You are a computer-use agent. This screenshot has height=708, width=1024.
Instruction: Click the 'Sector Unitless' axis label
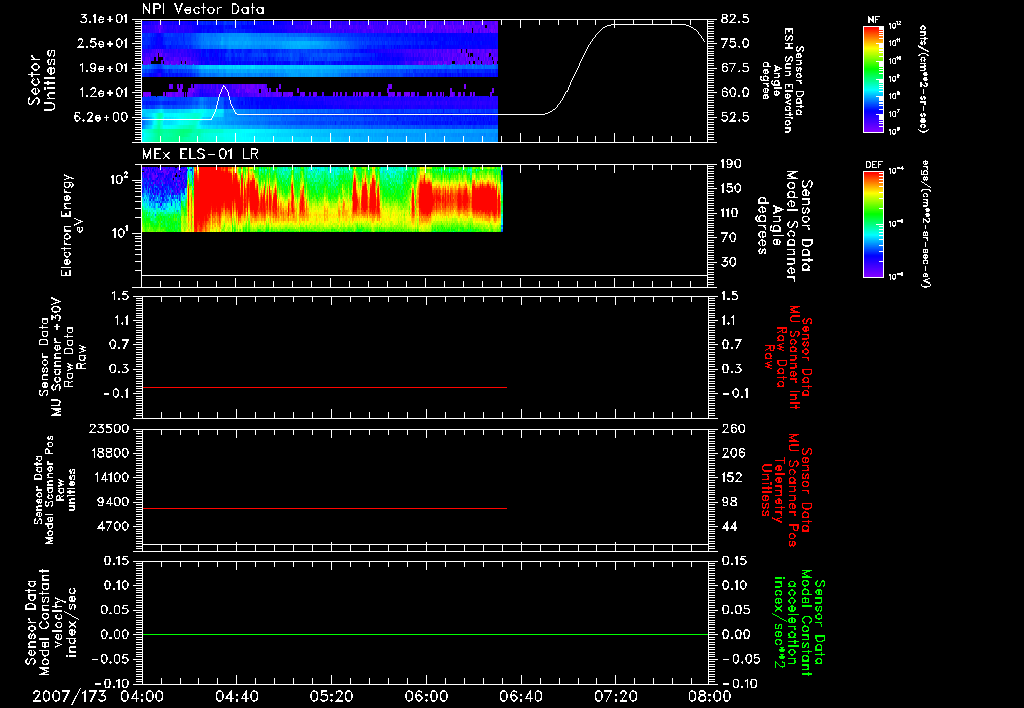coord(42,80)
